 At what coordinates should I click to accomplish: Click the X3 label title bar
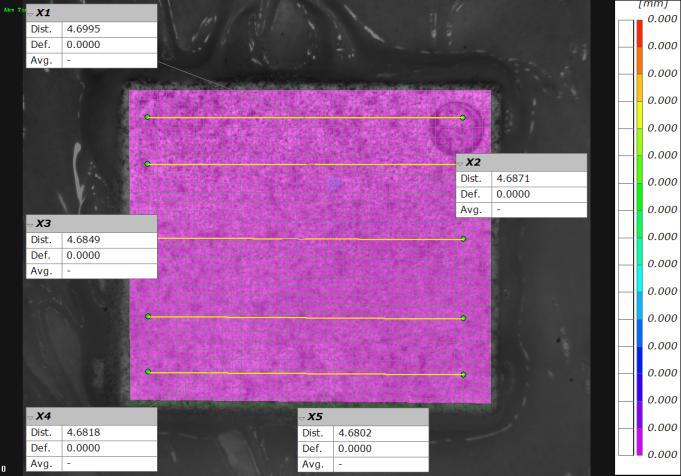90,223
